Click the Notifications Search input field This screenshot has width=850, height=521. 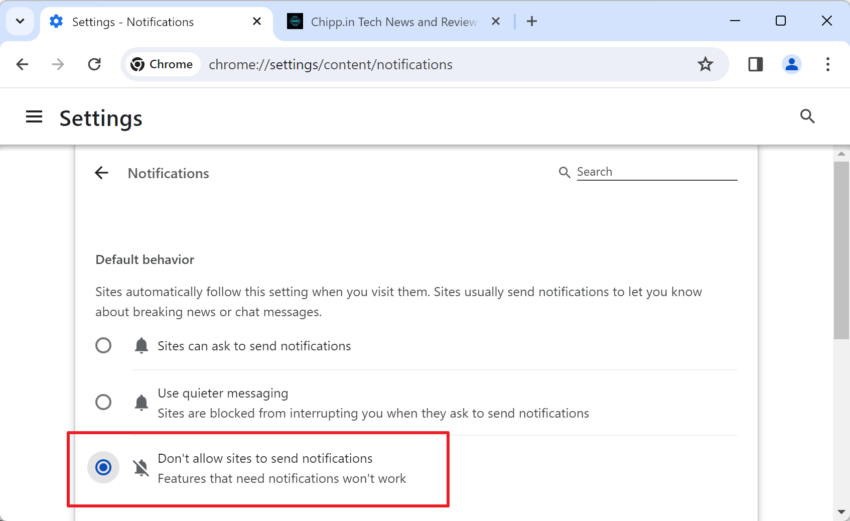(x=656, y=172)
